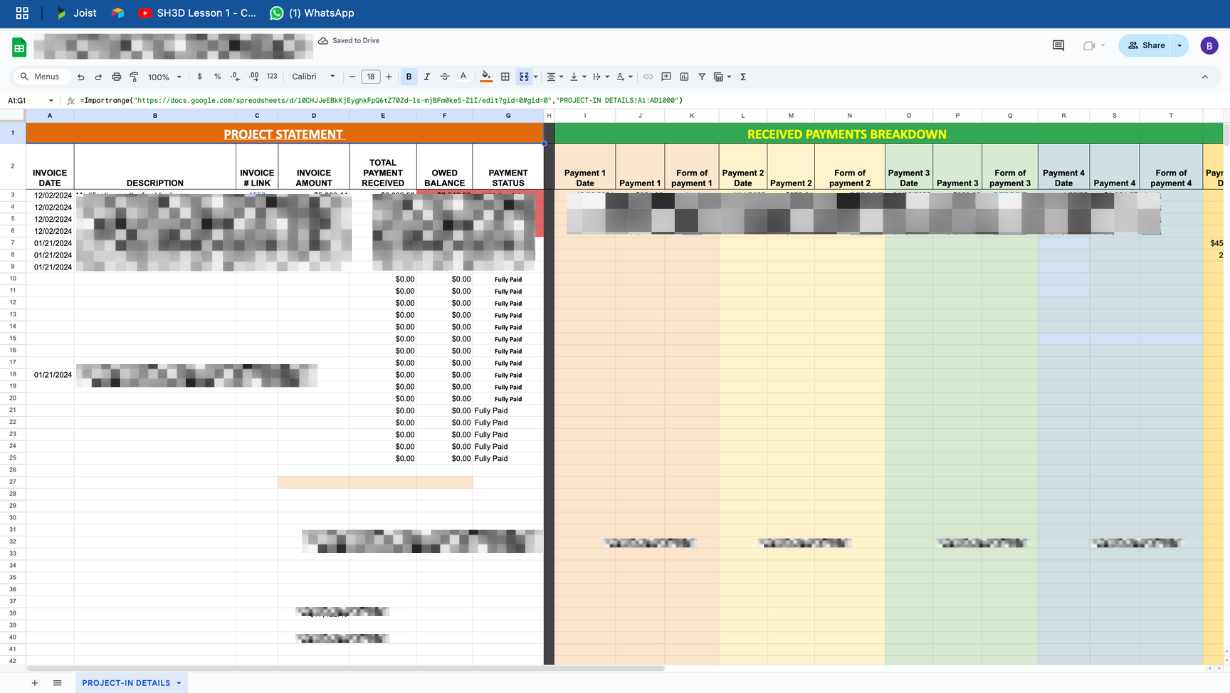Switch to the WhatsApp tab

tap(312, 13)
